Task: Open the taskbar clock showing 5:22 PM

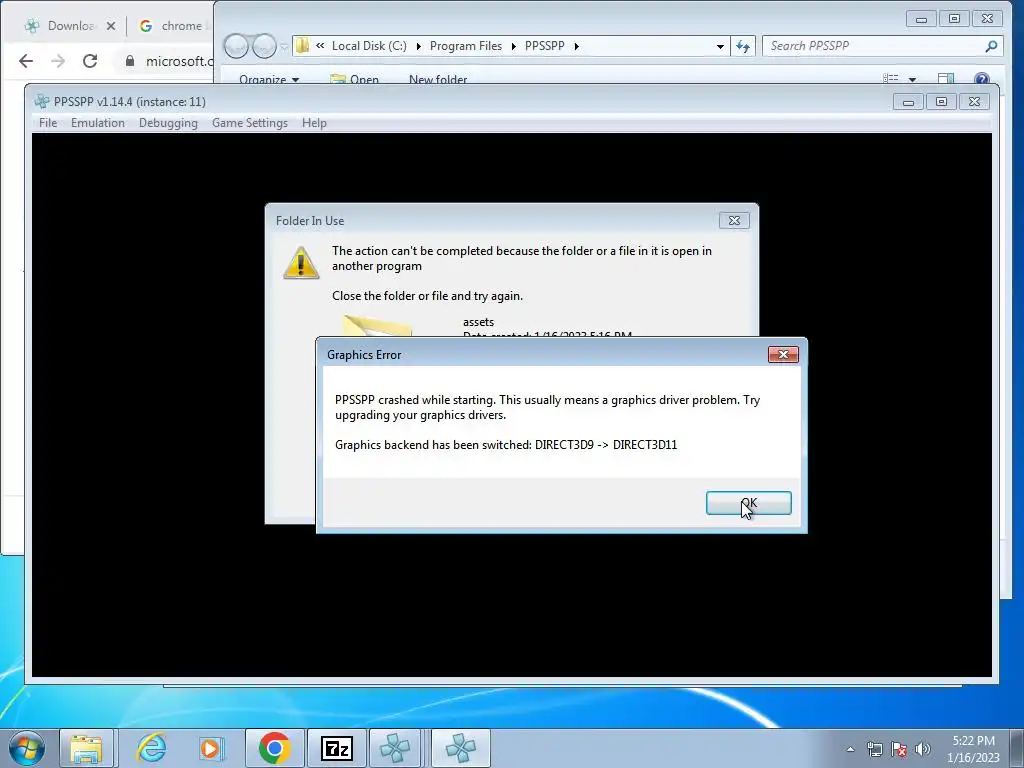Action: (x=973, y=749)
